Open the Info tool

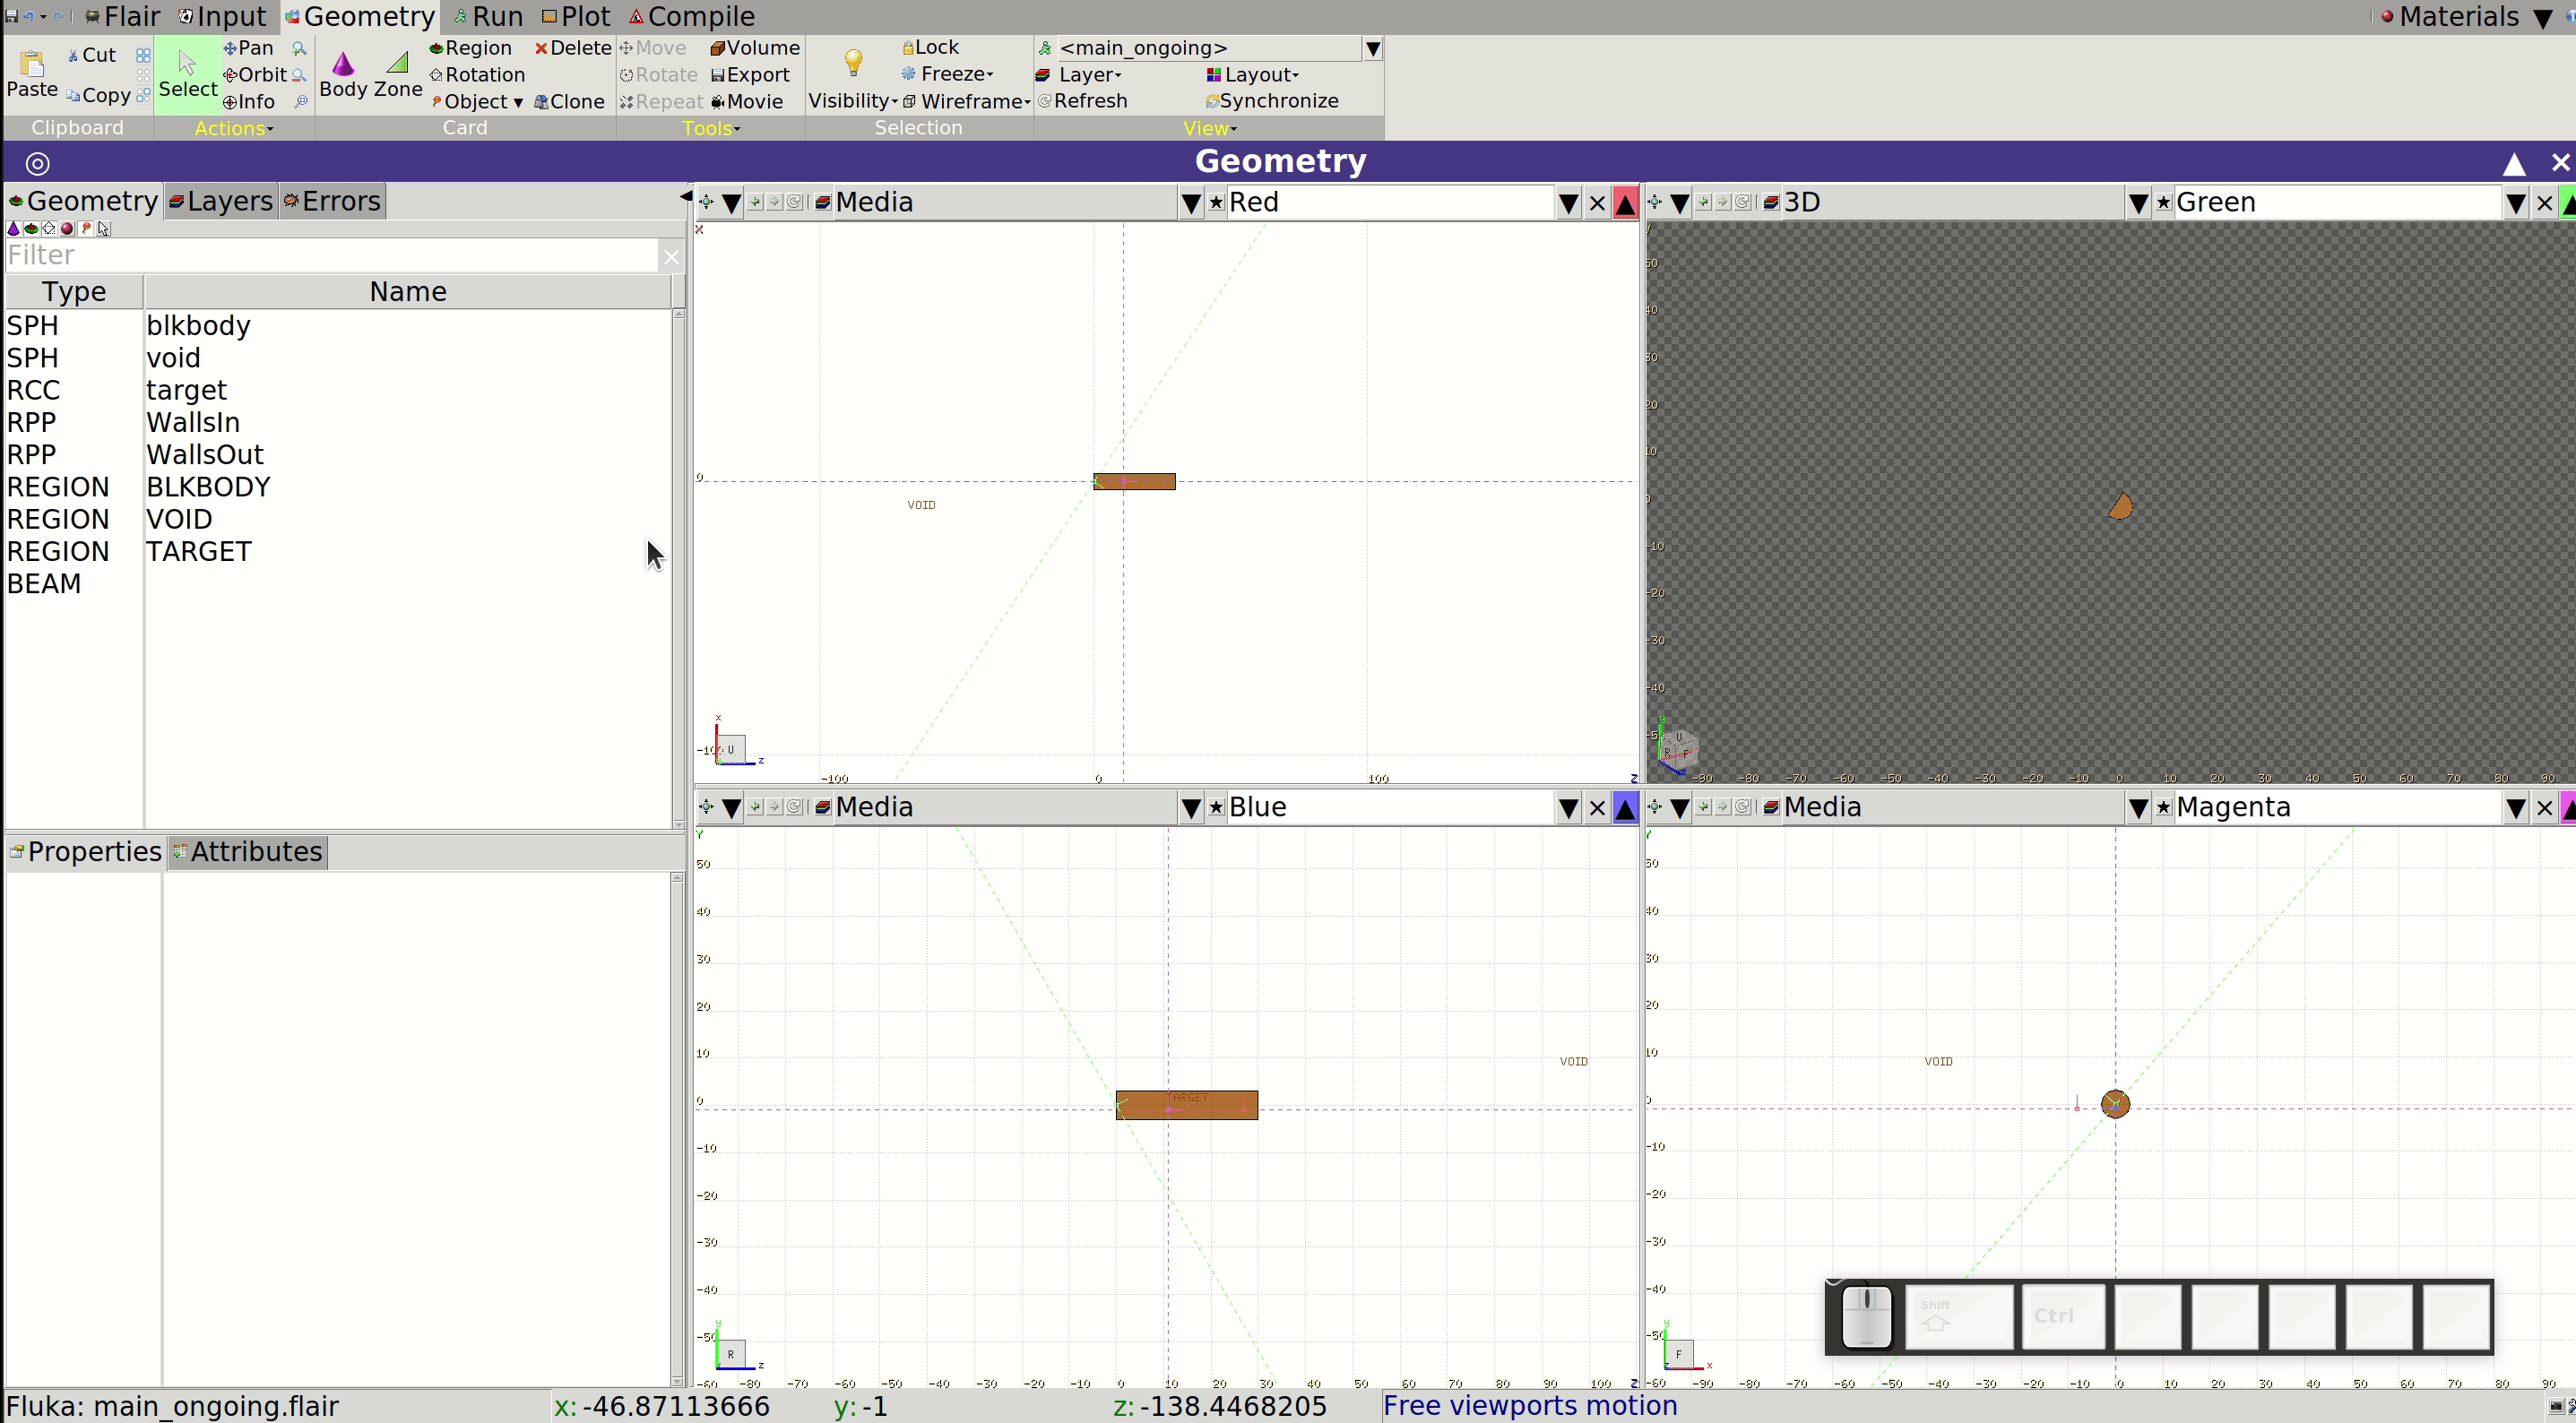click(249, 102)
